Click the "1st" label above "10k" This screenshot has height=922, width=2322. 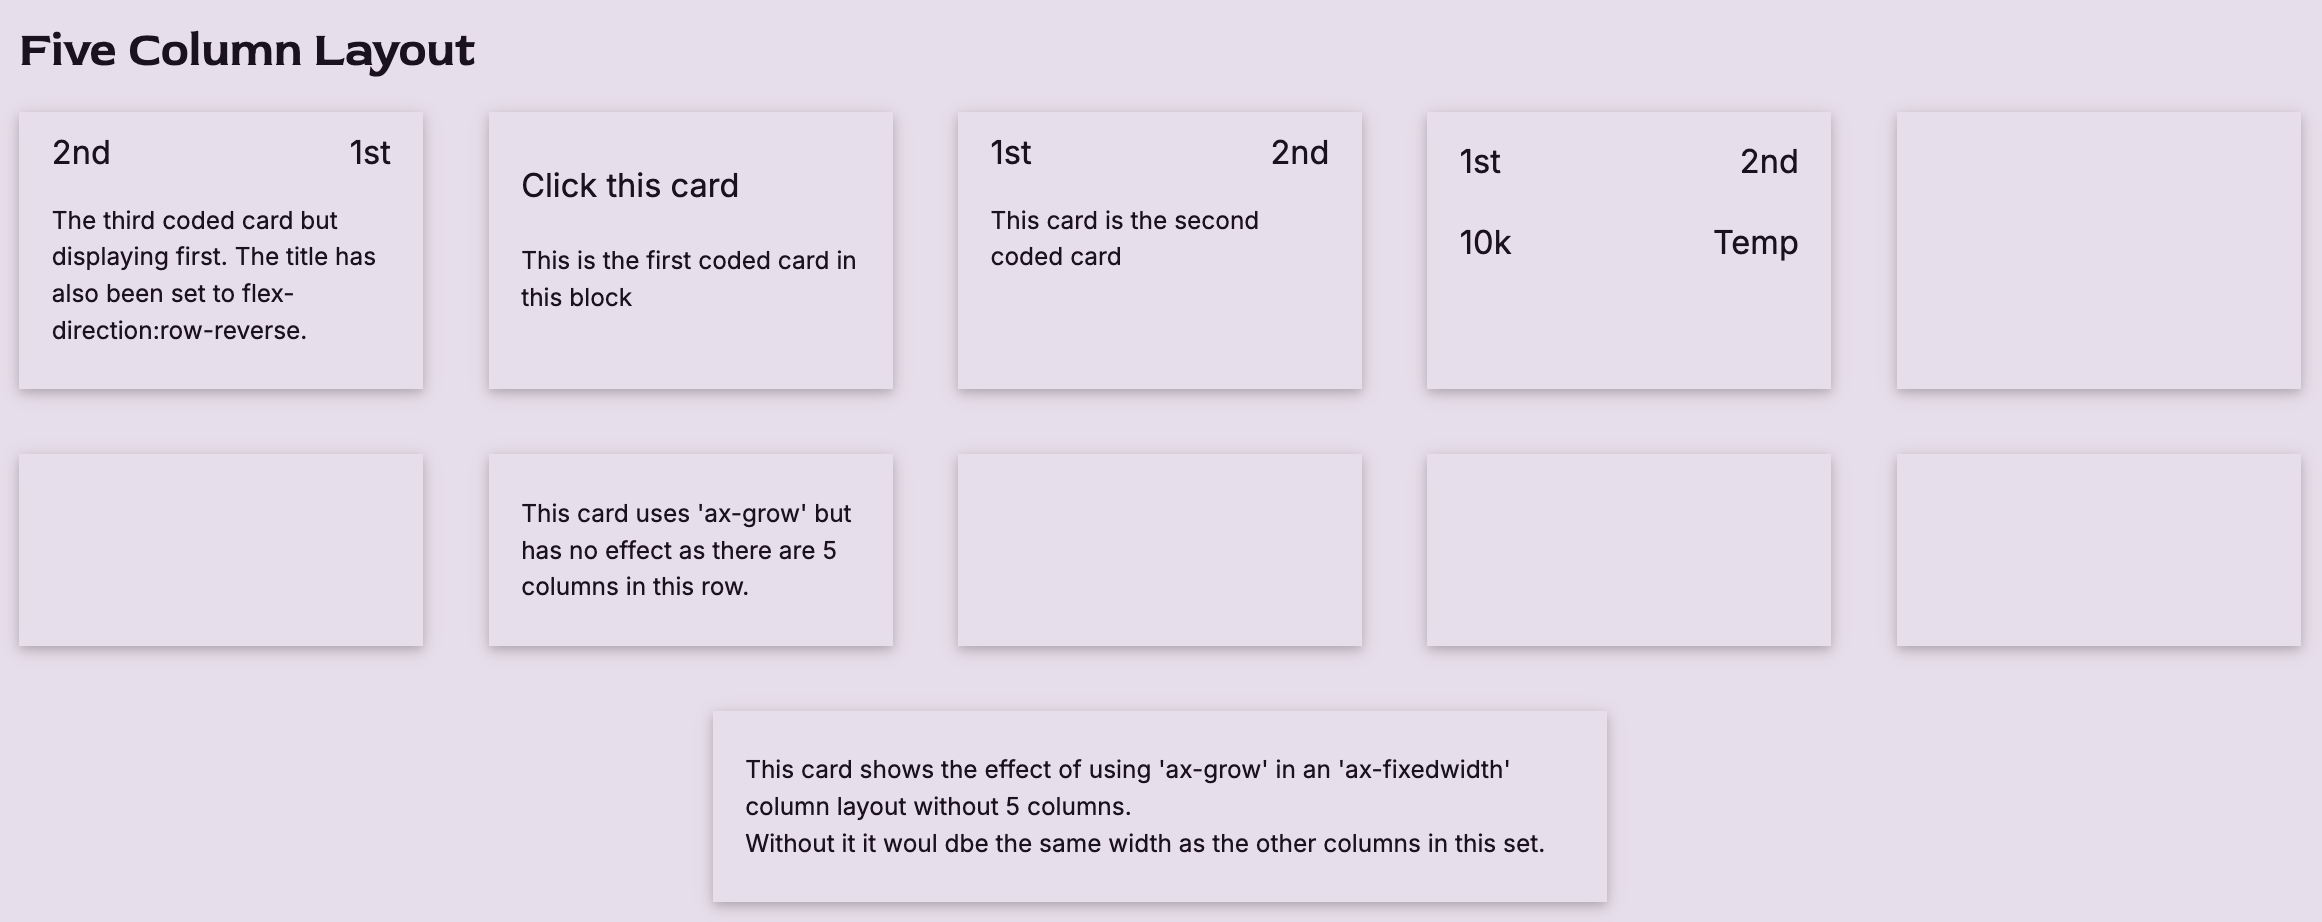coord(1479,162)
